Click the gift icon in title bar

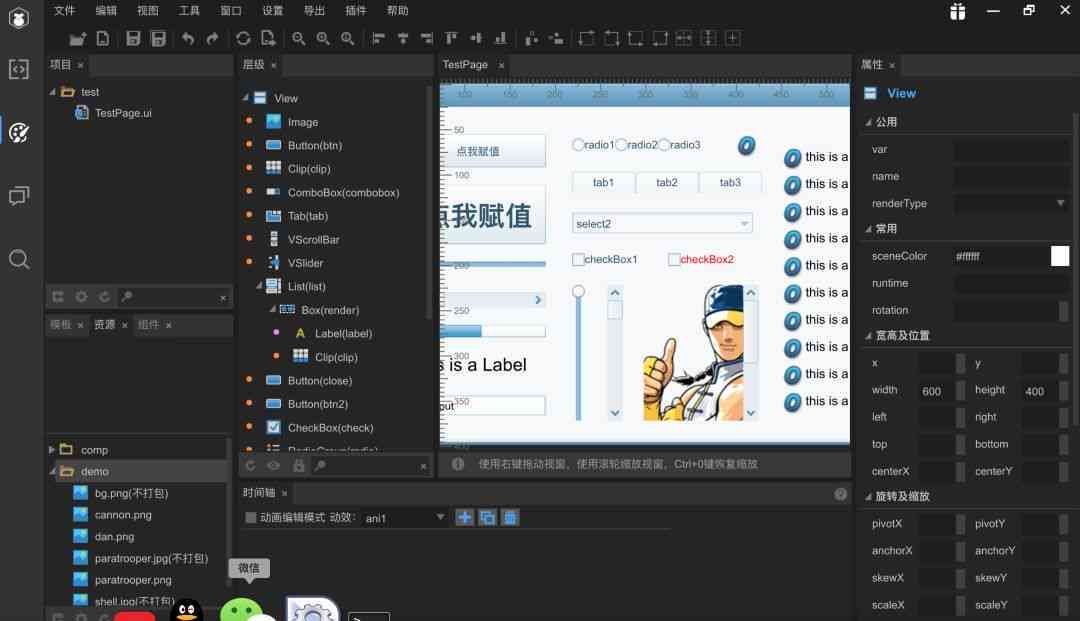click(957, 11)
